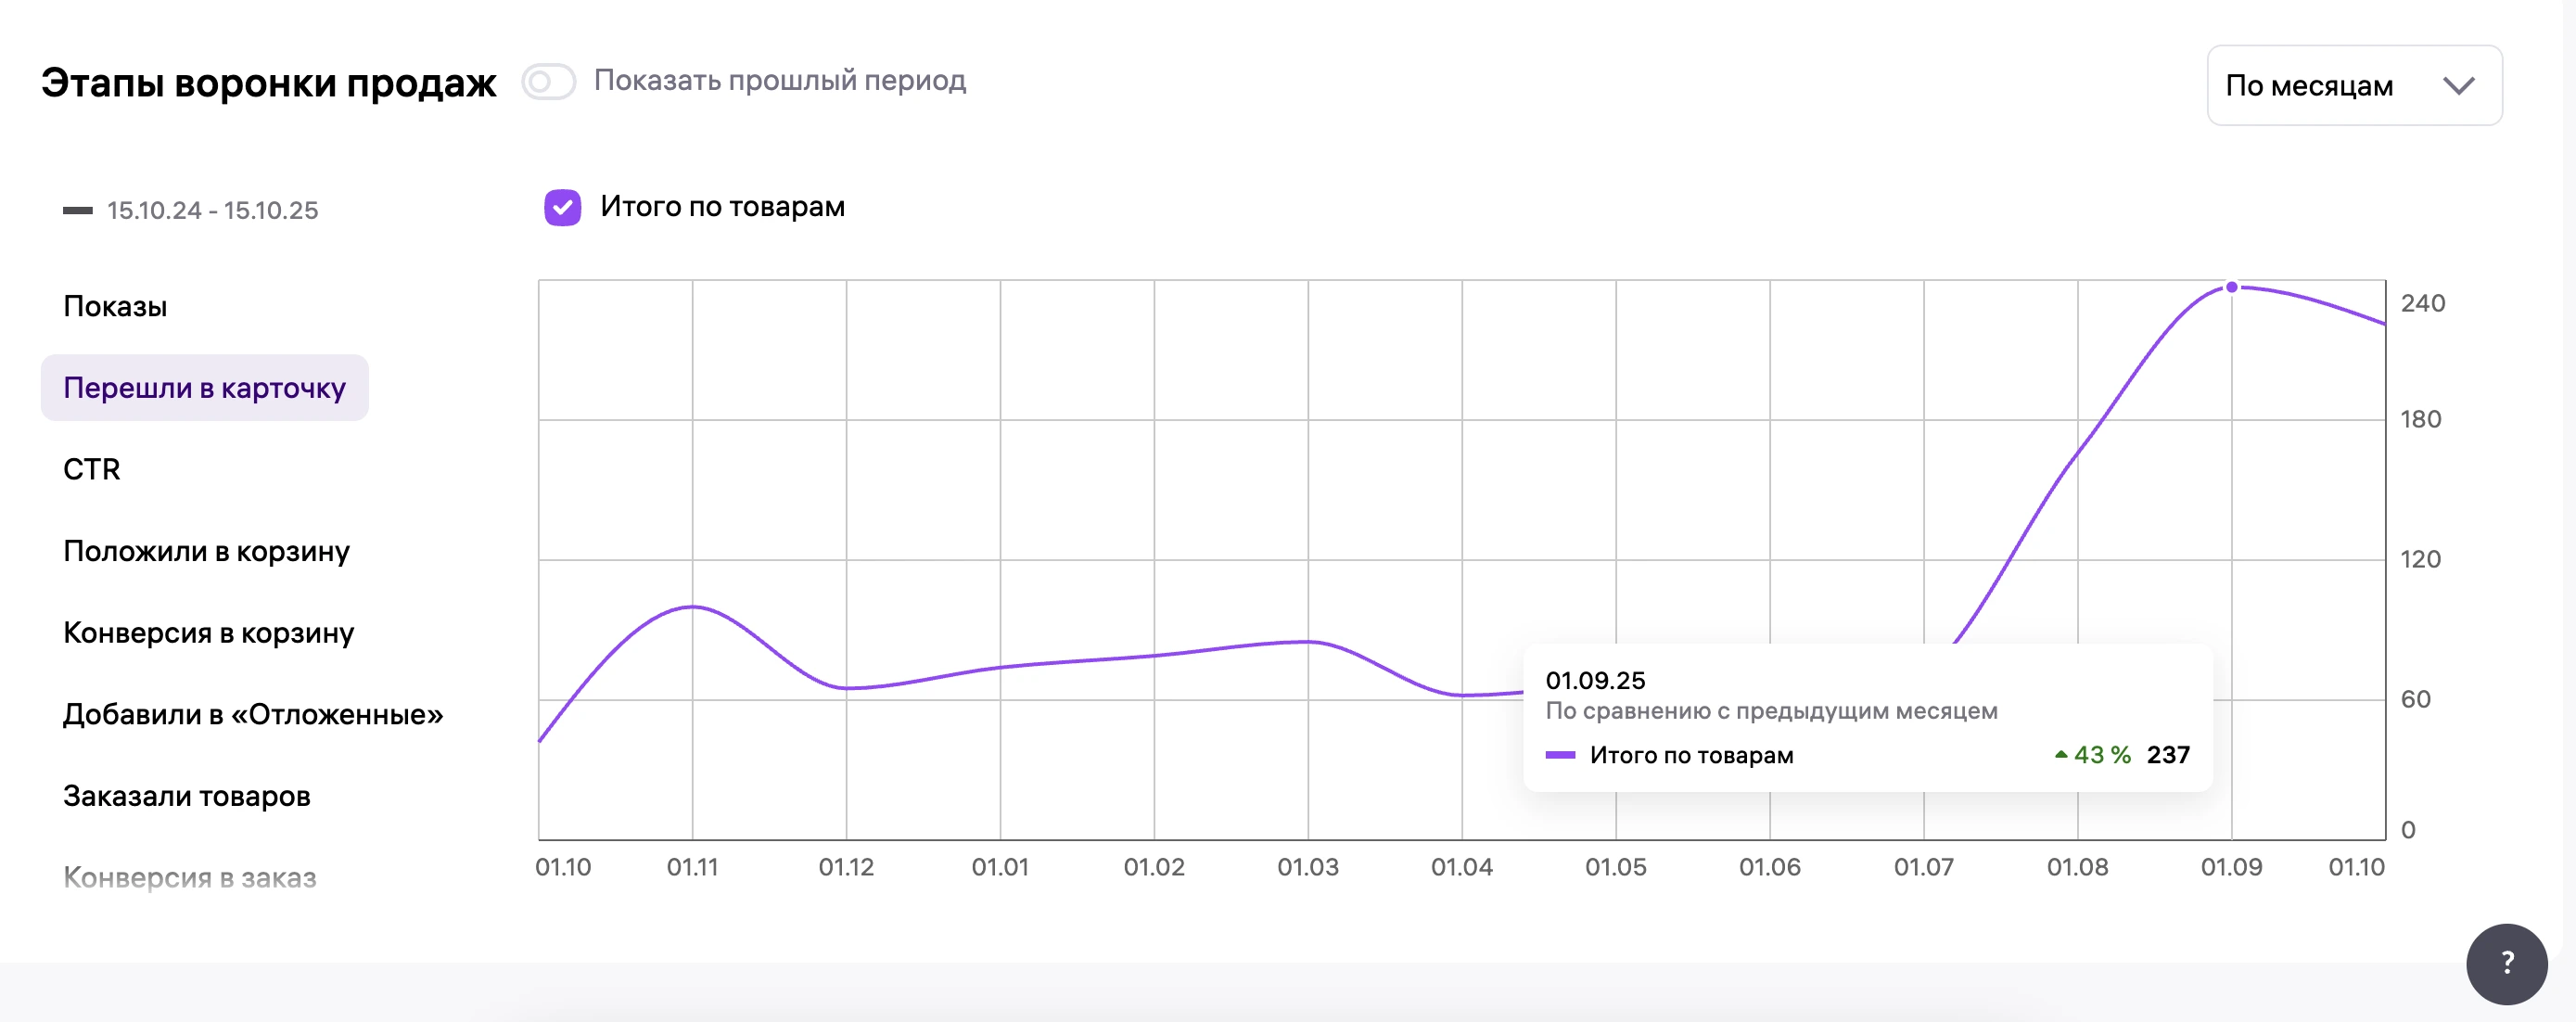2576x1022 pixels.
Task: Click the purple legend swatch in tooltip
Action: [x=1560, y=755]
